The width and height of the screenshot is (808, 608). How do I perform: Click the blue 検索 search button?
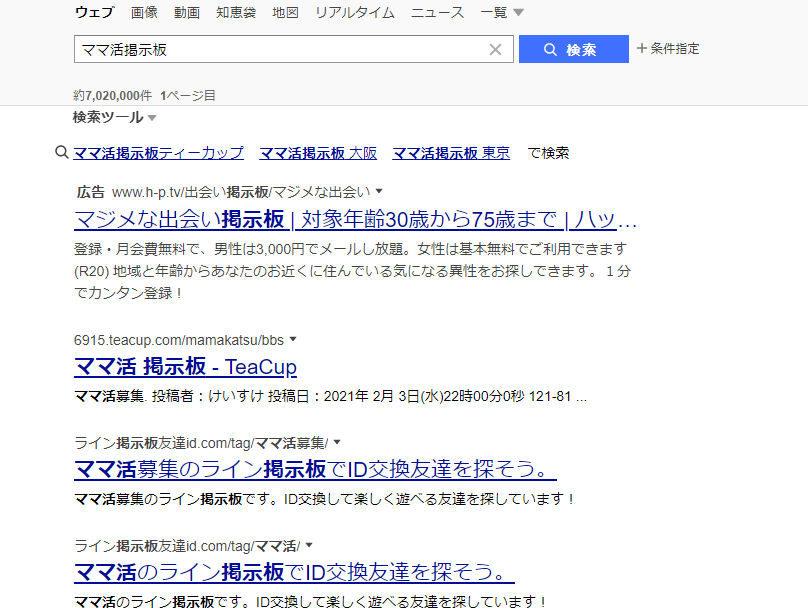(574, 49)
